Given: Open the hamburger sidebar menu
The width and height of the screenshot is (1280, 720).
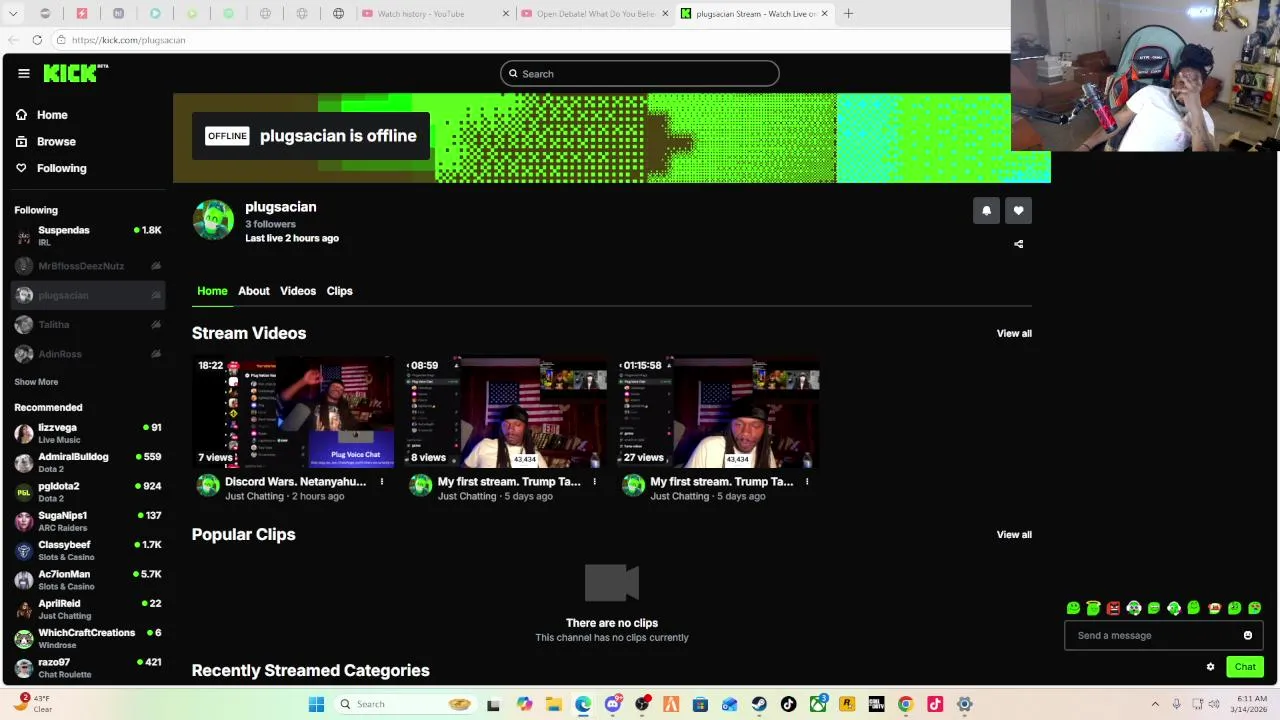Looking at the screenshot, I should click(x=24, y=73).
